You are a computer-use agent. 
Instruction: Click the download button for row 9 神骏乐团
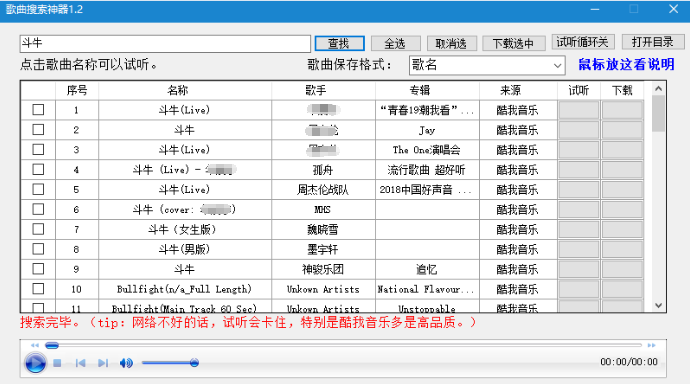[622, 269]
